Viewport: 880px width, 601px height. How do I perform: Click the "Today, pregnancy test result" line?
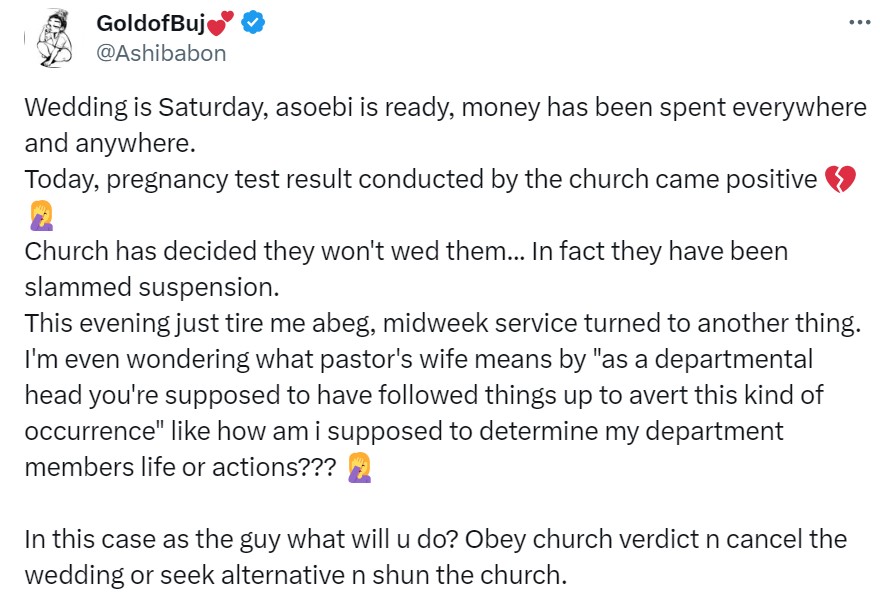pyautogui.click(x=420, y=180)
